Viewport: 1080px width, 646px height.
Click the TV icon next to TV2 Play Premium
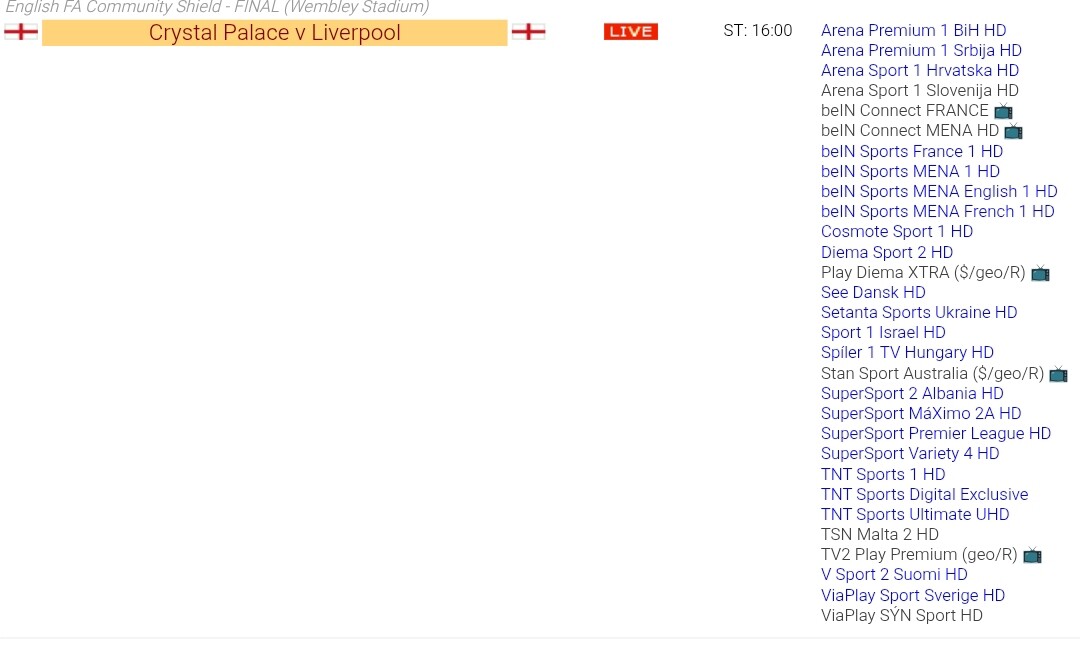coord(1032,555)
